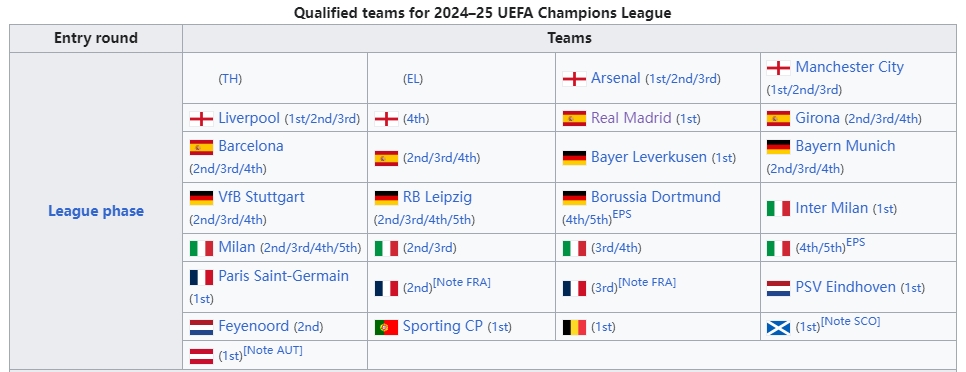Click the Note AUT footnote reference

(273, 350)
